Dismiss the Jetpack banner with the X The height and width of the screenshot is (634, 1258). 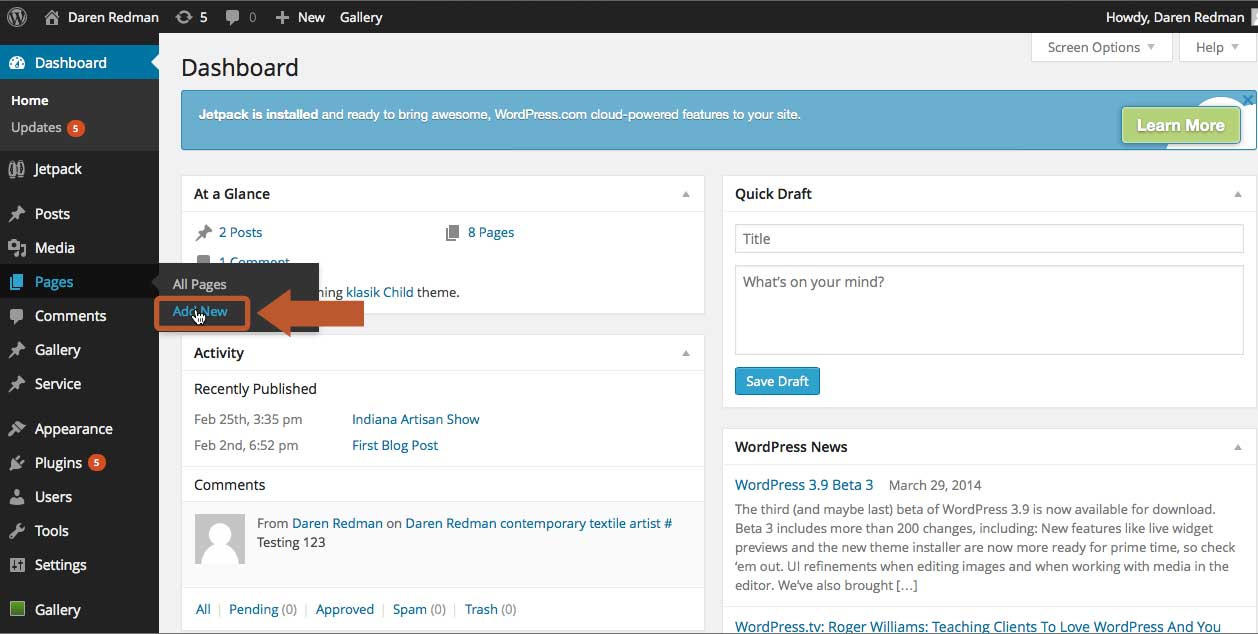[x=1248, y=100]
